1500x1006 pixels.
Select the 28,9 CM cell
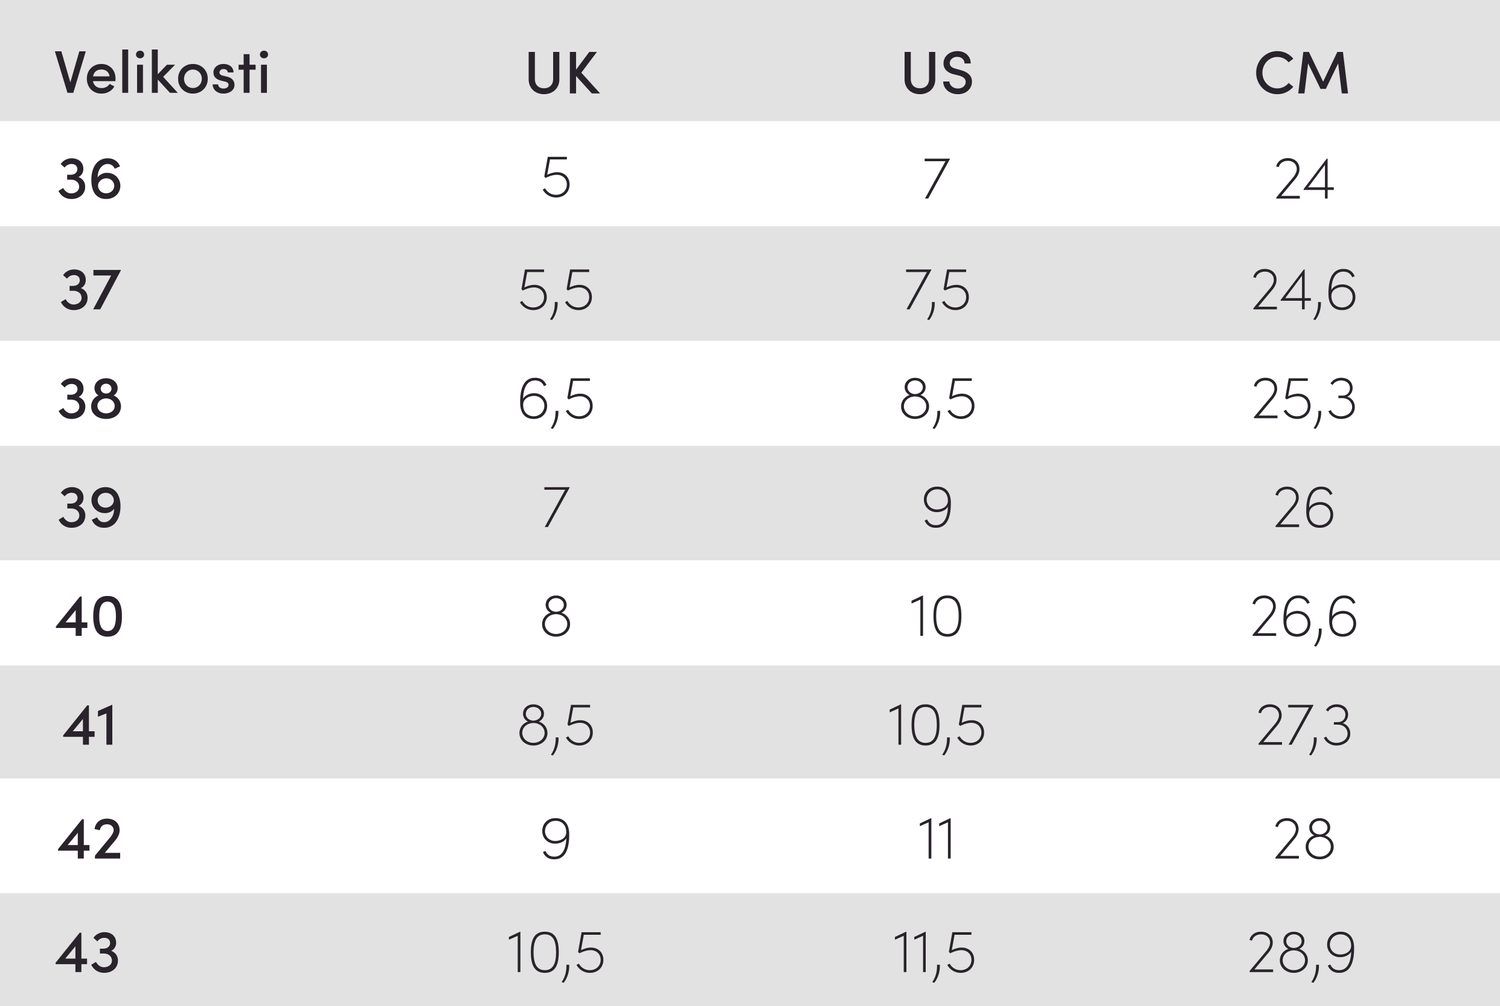1302,952
